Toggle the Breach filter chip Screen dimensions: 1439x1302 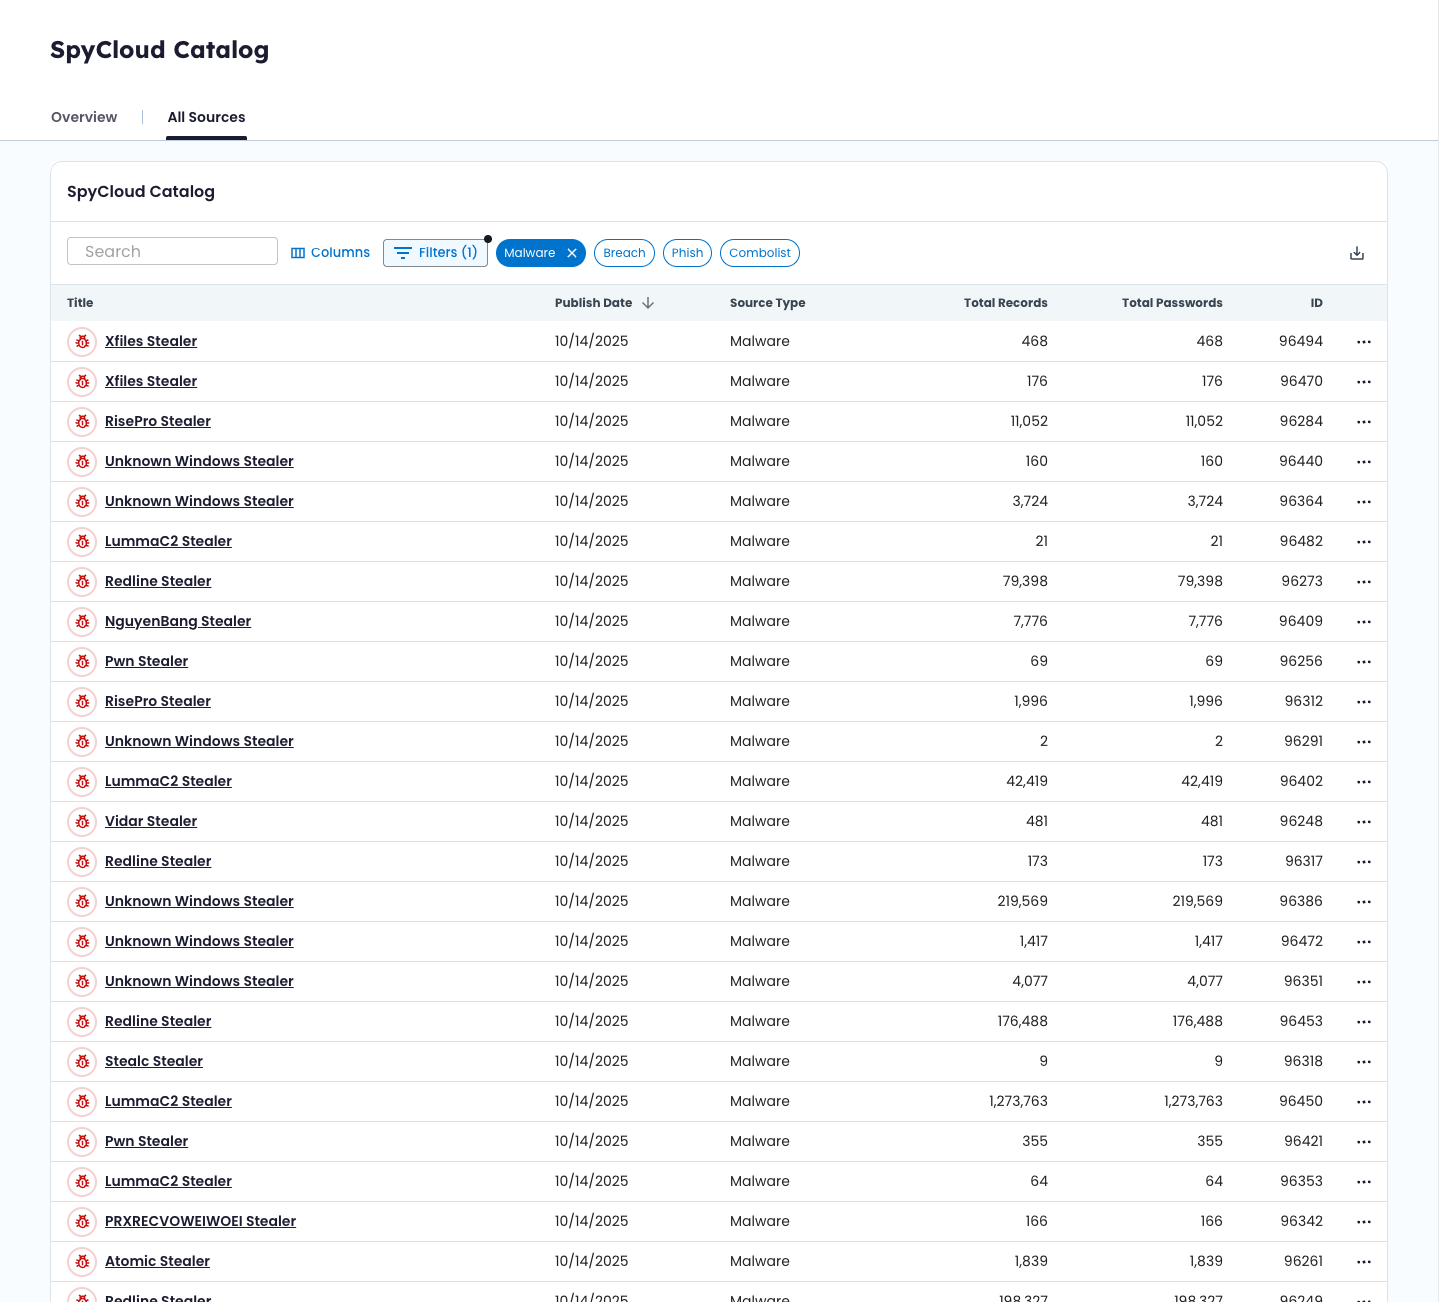click(624, 253)
